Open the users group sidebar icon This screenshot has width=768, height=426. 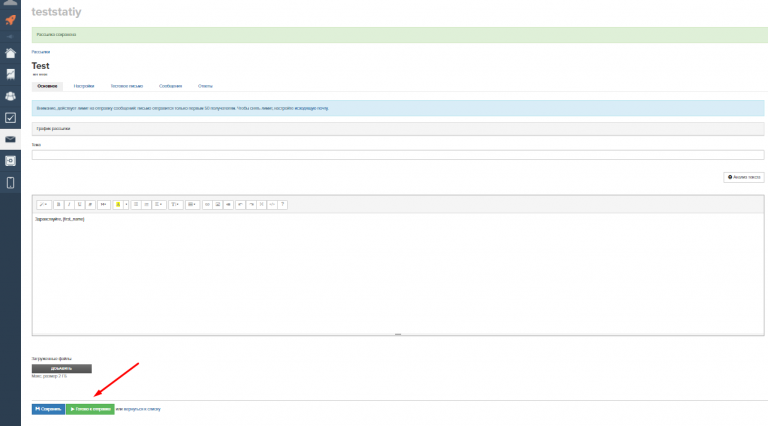point(10,96)
